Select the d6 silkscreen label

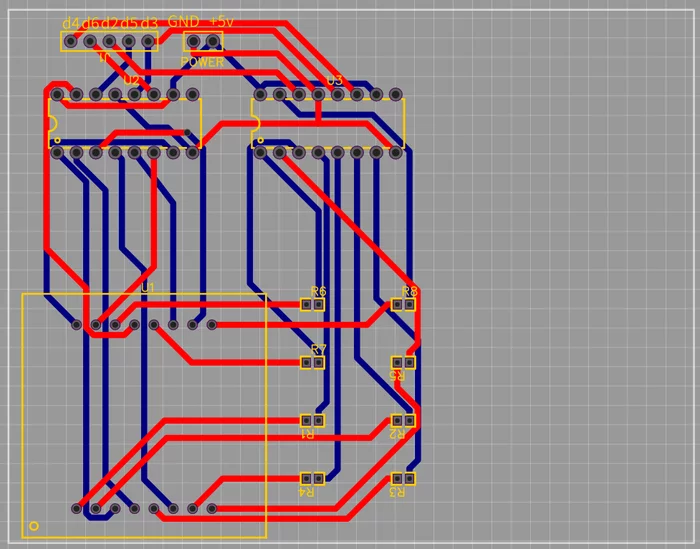click(x=91, y=23)
